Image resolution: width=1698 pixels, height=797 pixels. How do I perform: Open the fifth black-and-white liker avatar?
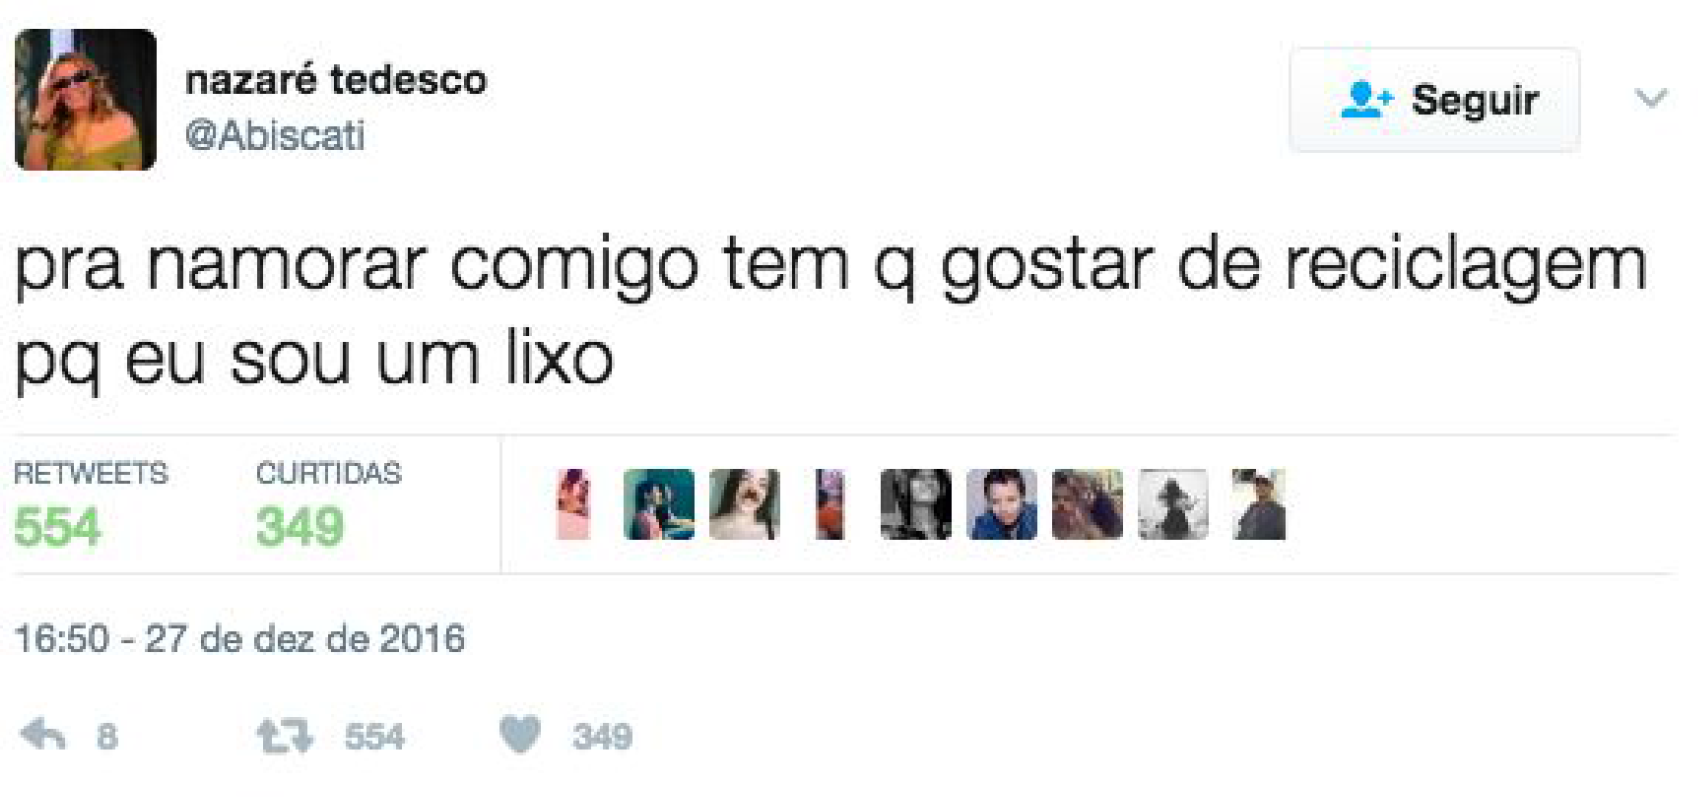tap(916, 505)
